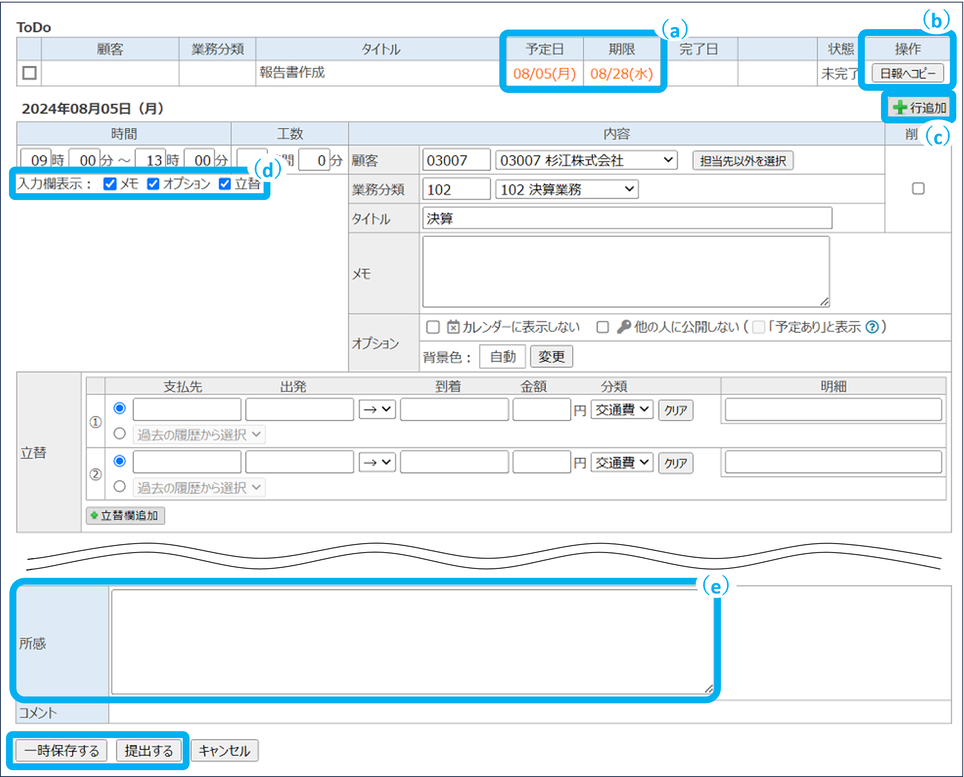Open the first row 交通費 category dropdown
The image size is (964, 777).
coord(621,408)
